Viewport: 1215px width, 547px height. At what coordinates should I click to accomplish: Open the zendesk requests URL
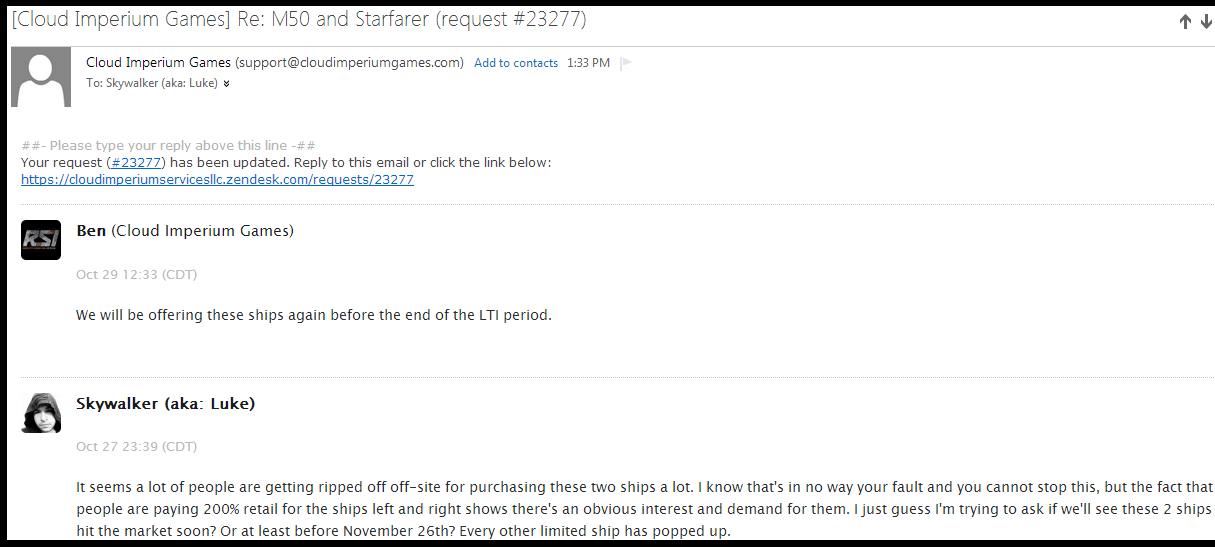click(217, 180)
